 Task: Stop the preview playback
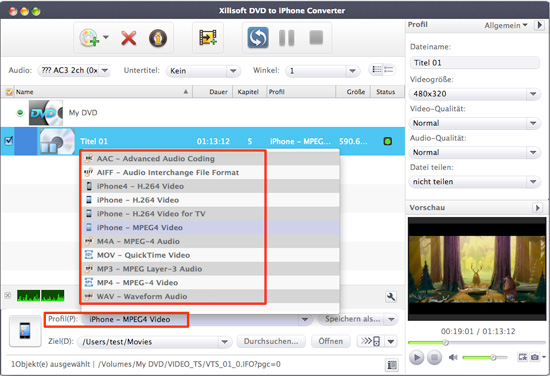pyautogui.click(x=434, y=357)
